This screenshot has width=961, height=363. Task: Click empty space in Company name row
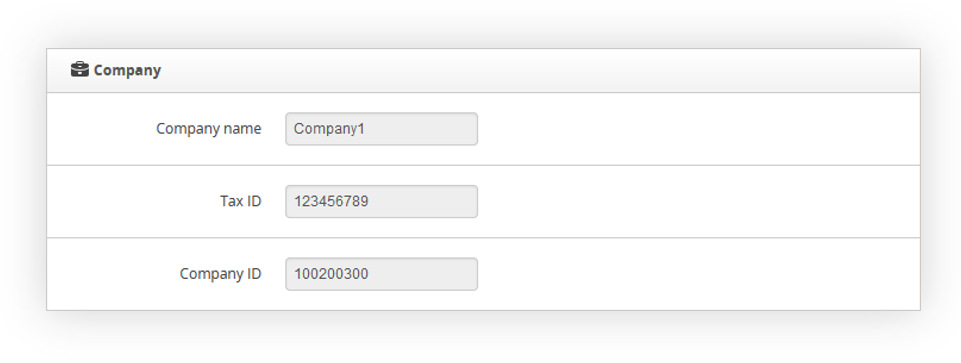(699, 129)
